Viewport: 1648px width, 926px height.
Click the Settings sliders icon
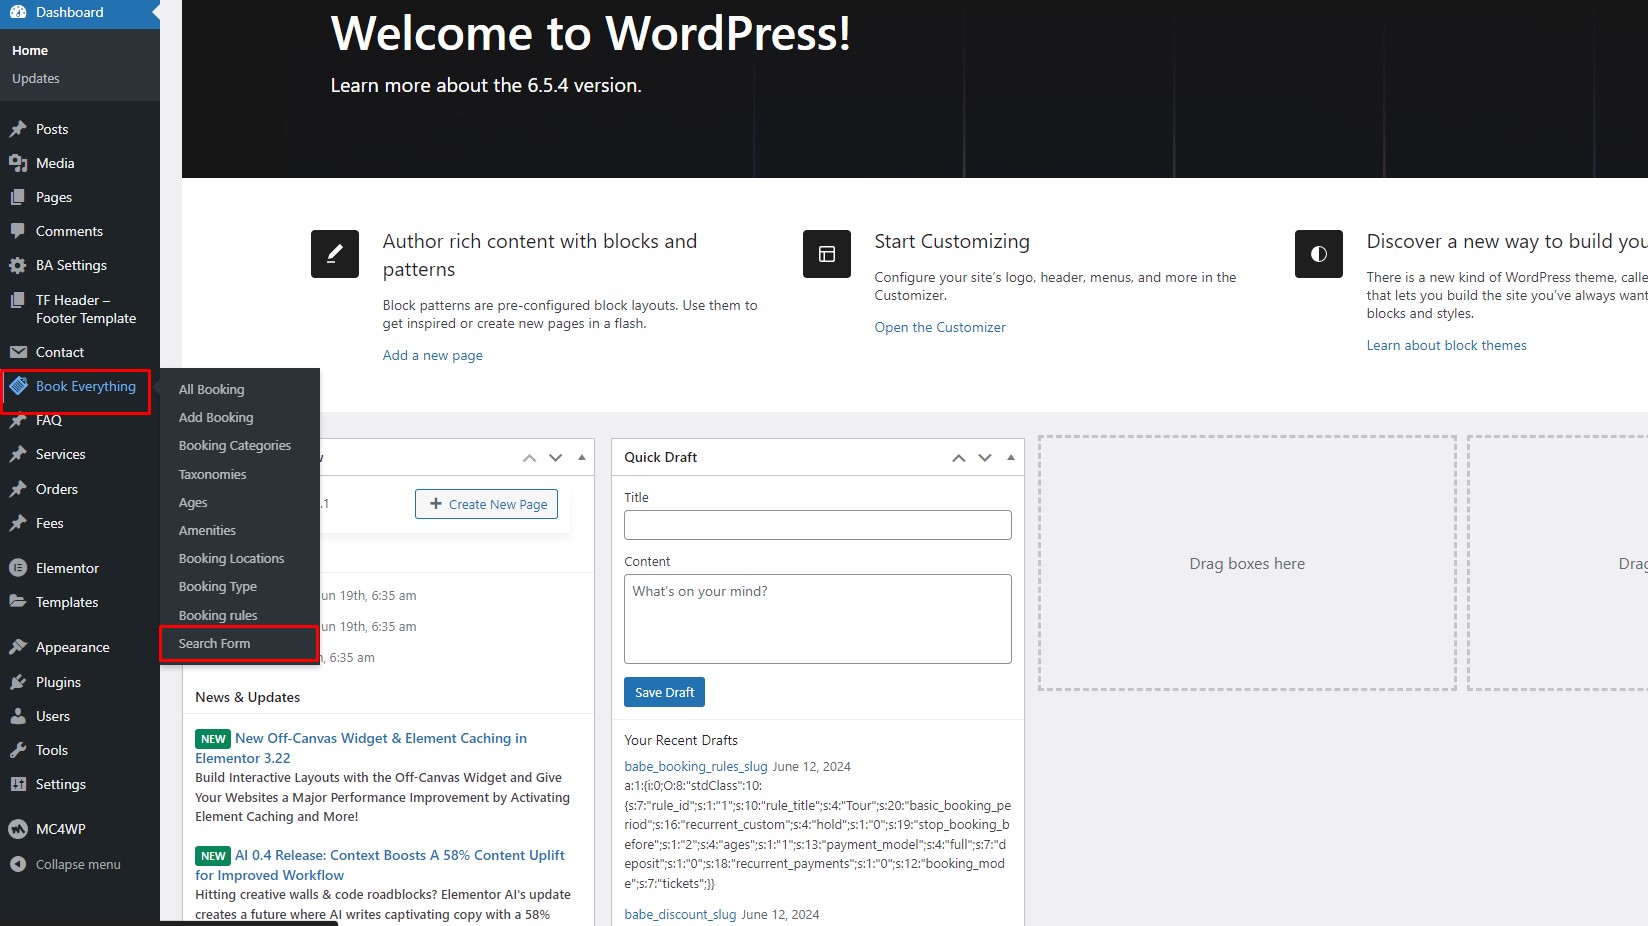pyautogui.click(x=18, y=784)
